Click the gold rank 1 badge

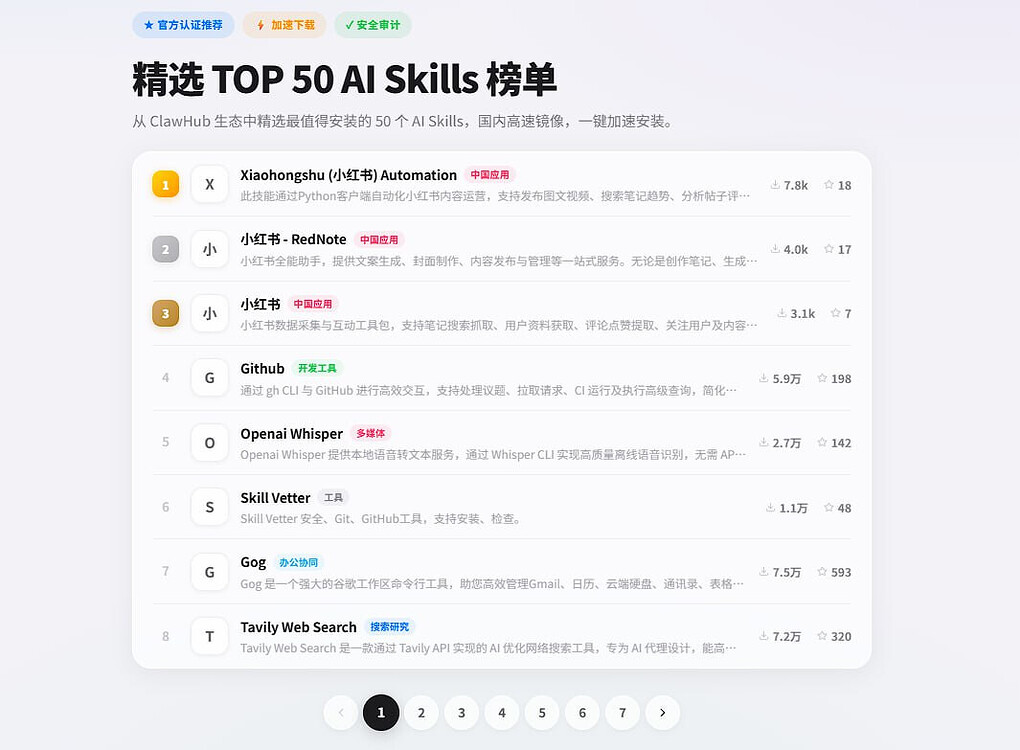click(165, 185)
